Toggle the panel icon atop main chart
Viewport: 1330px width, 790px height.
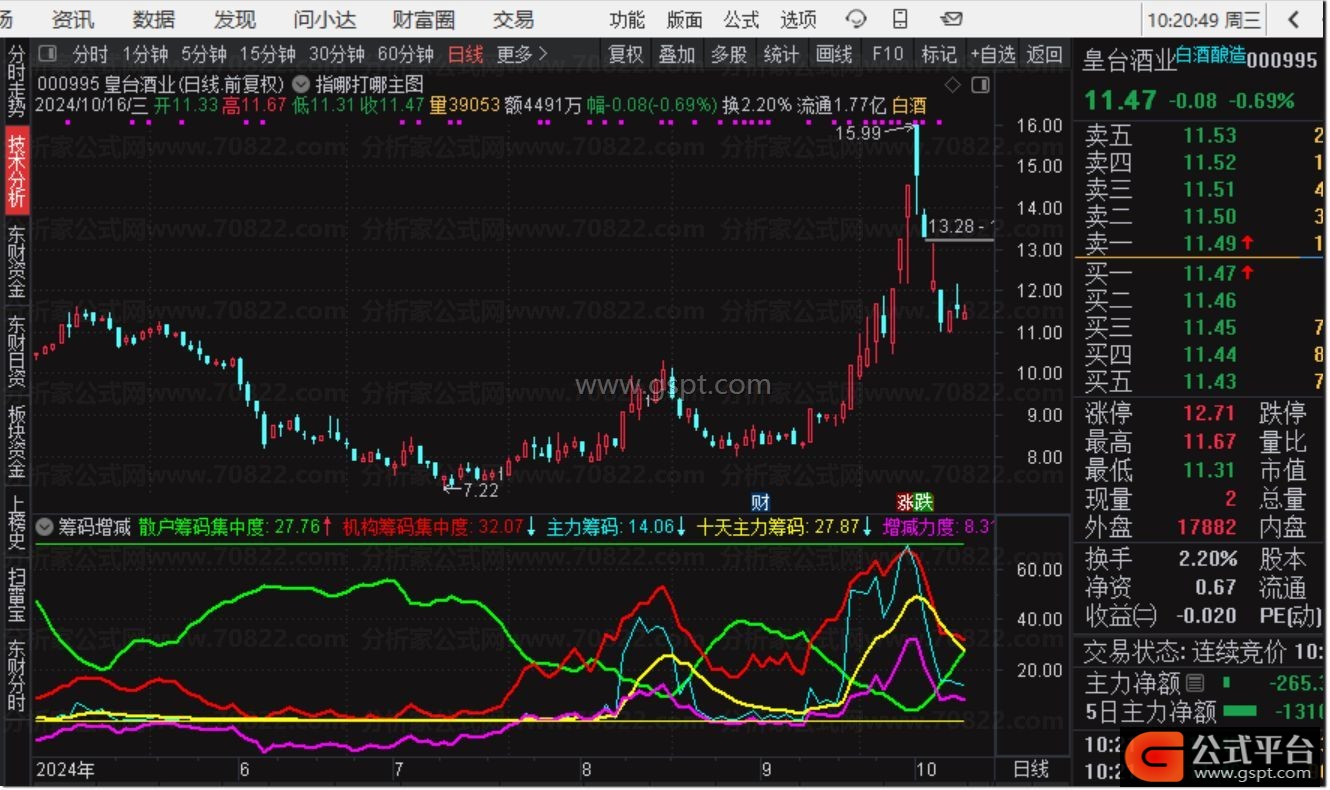point(979,84)
